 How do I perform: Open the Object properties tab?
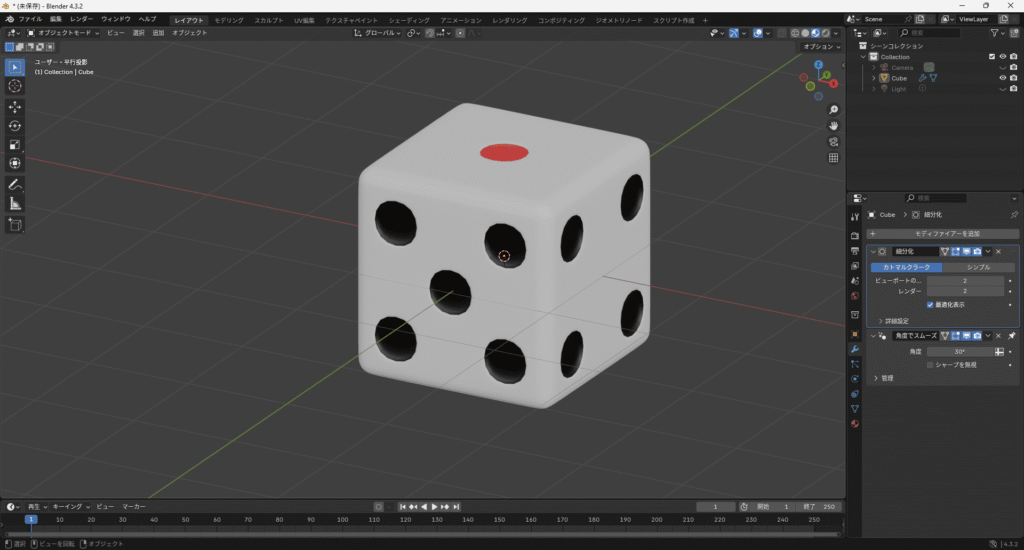(x=854, y=334)
